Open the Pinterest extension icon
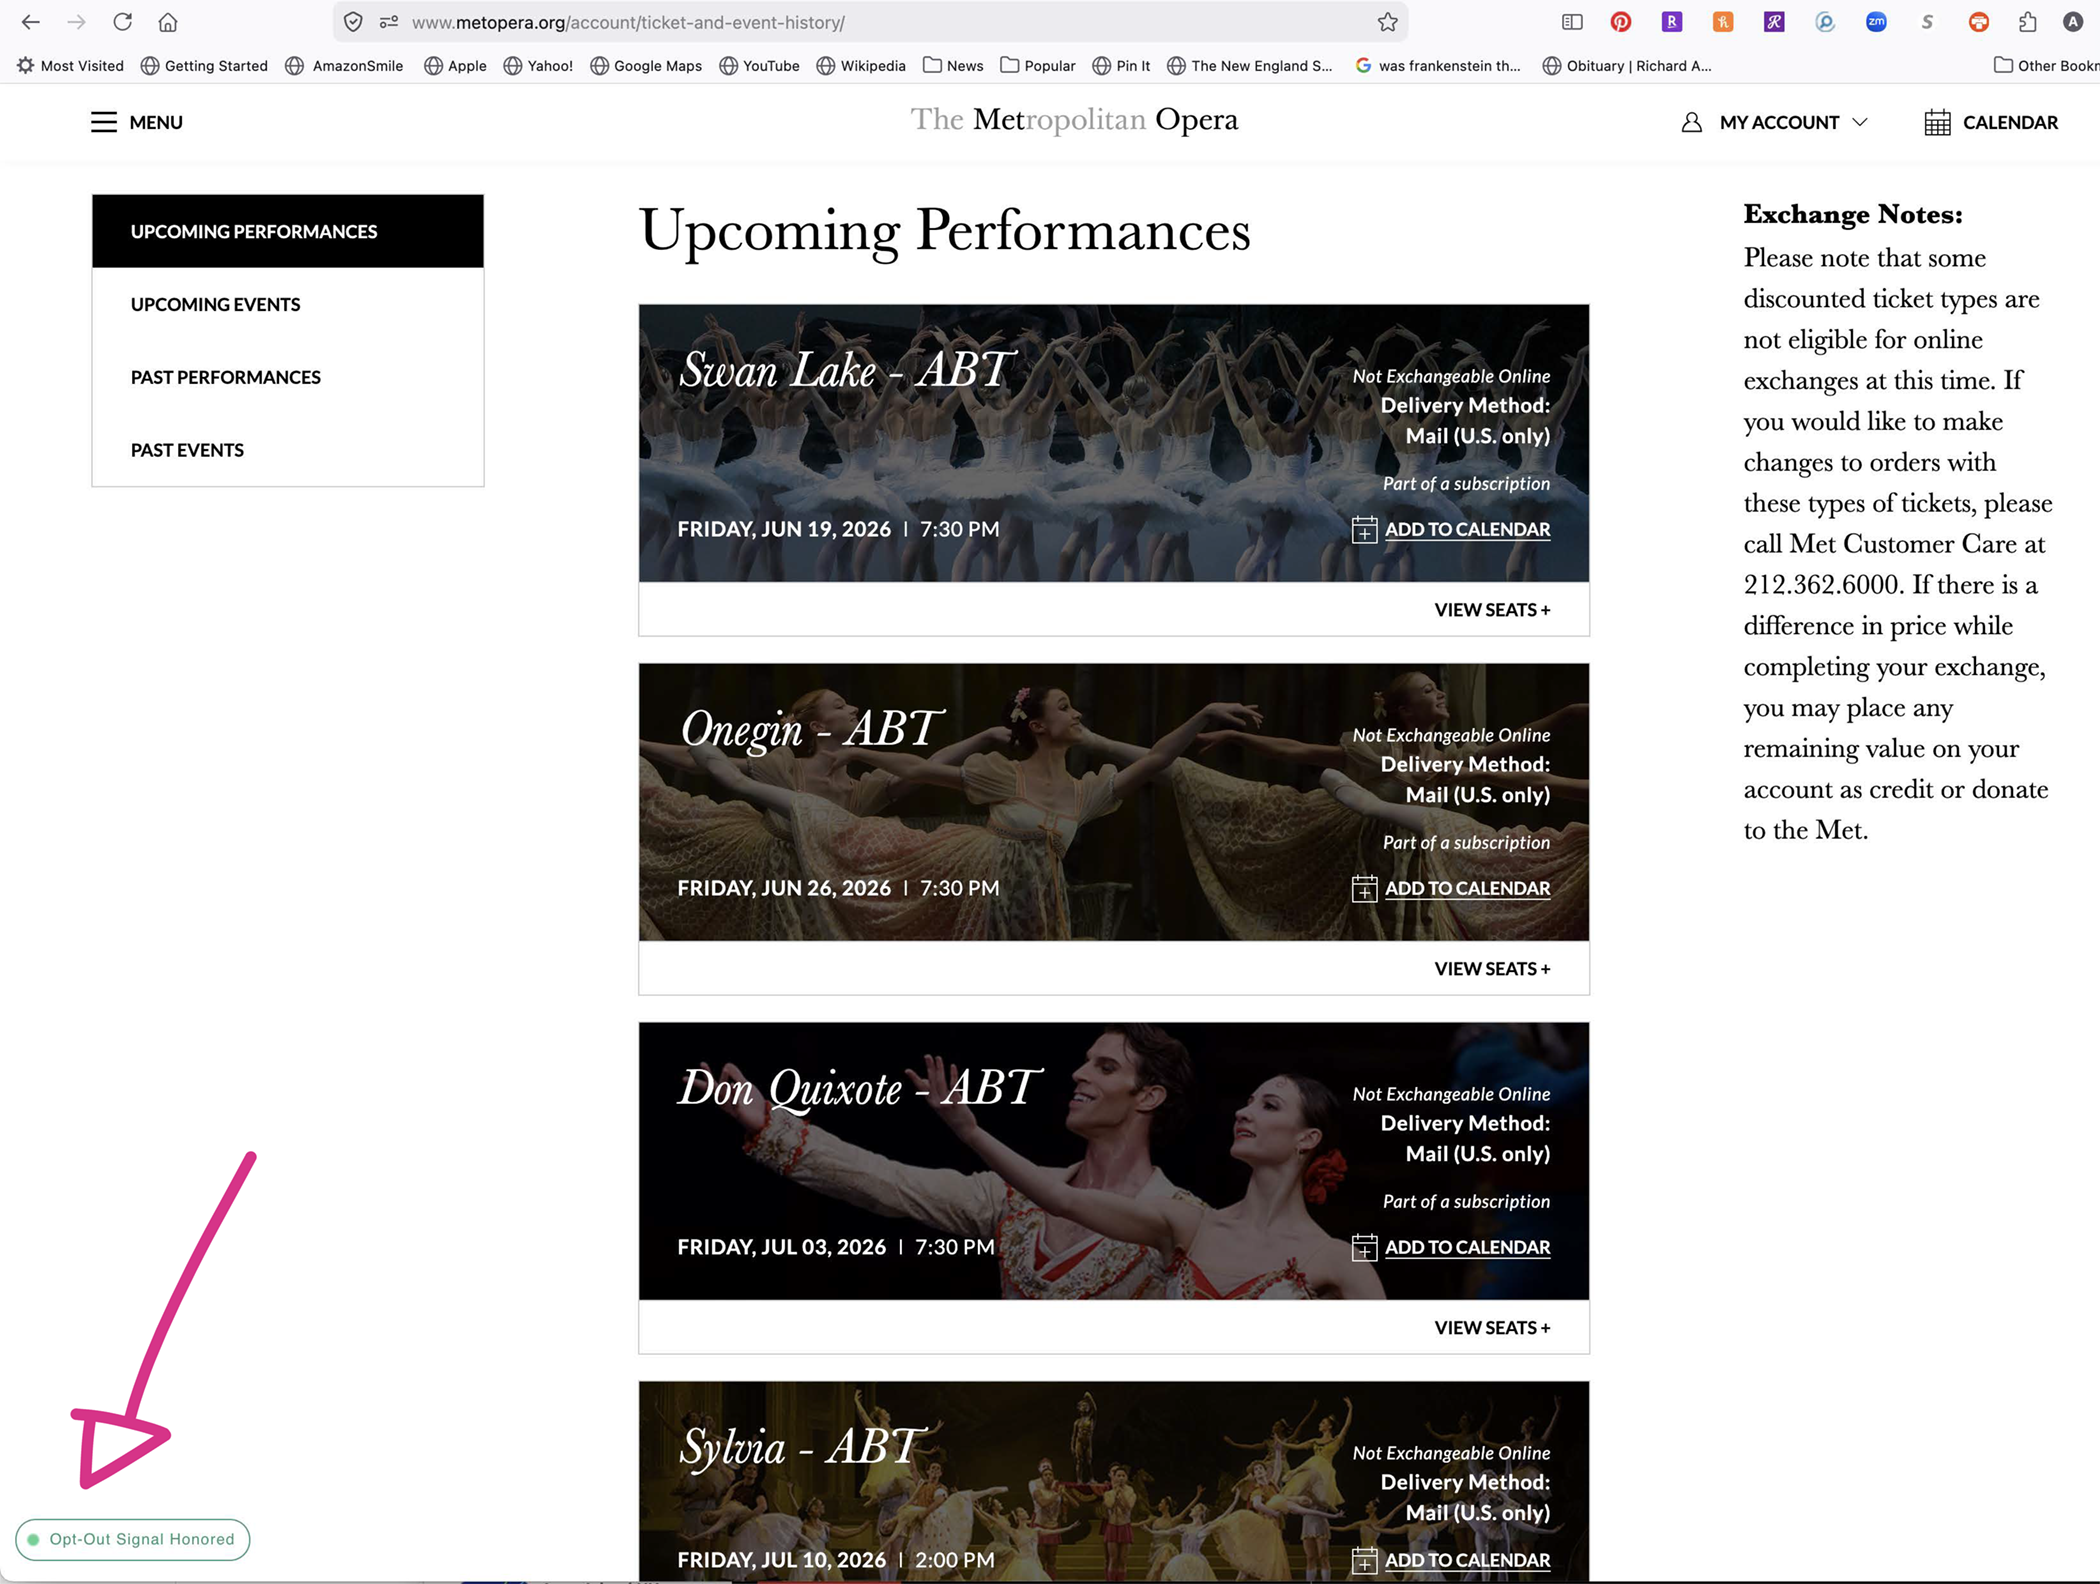Screen dimensions: 2100x1584 [x=1621, y=22]
